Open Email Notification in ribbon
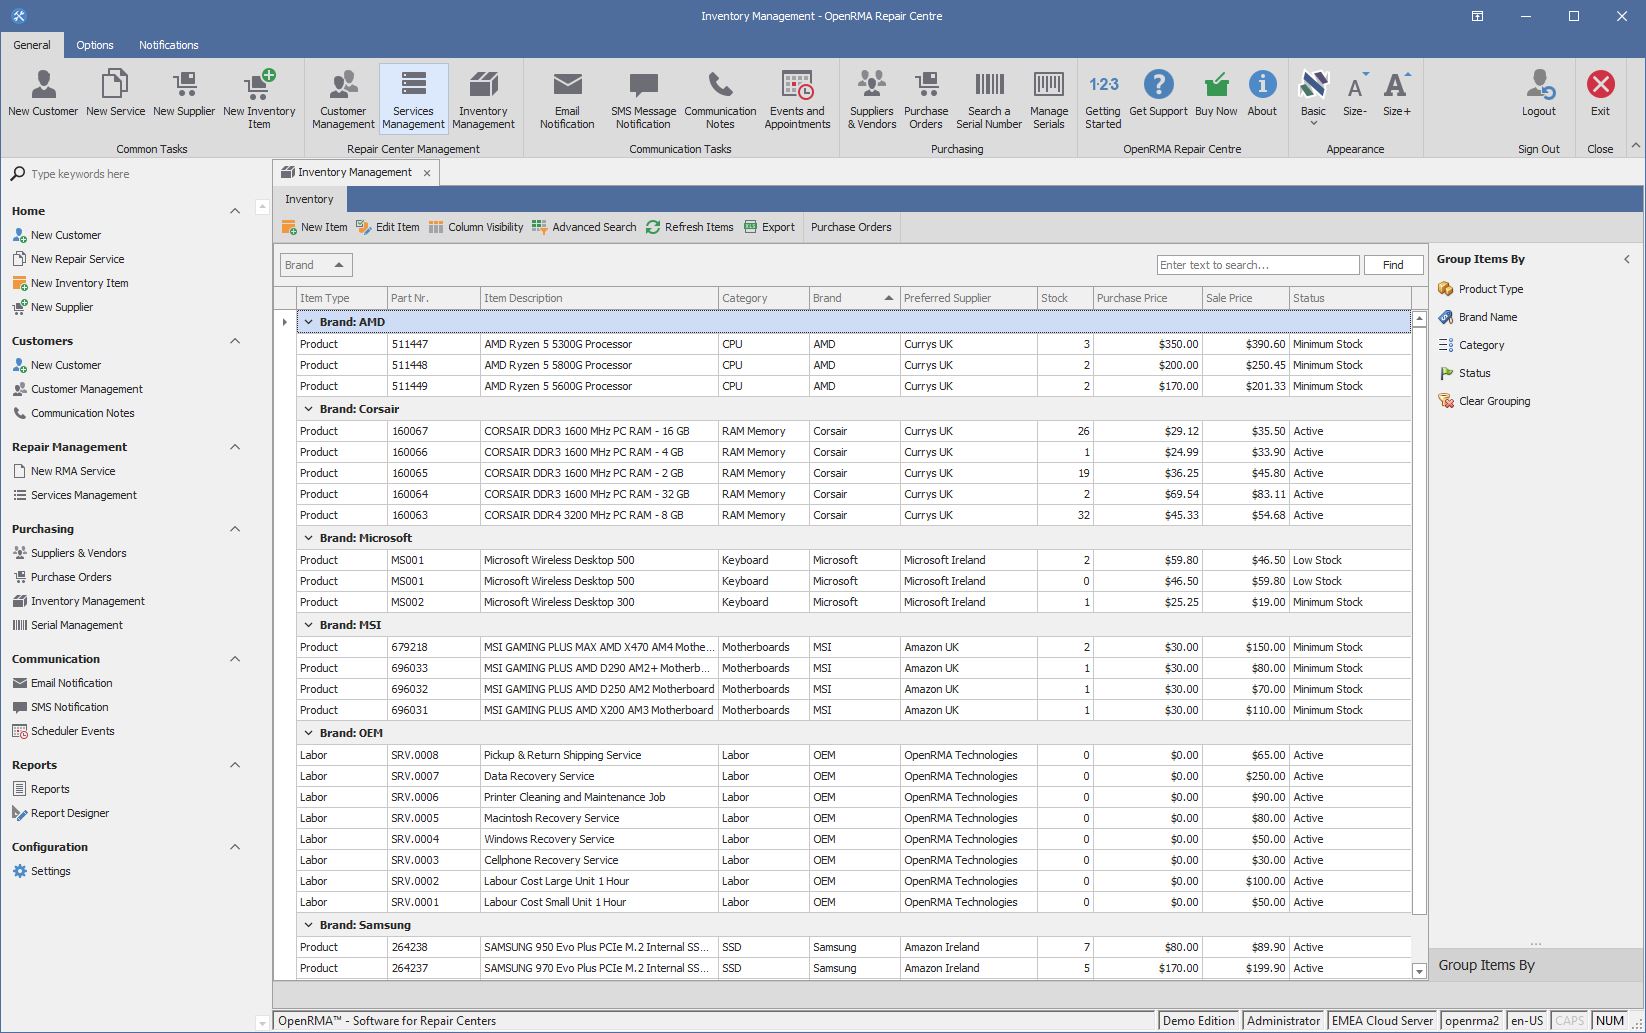The image size is (1646, 1033). (567, 99)
